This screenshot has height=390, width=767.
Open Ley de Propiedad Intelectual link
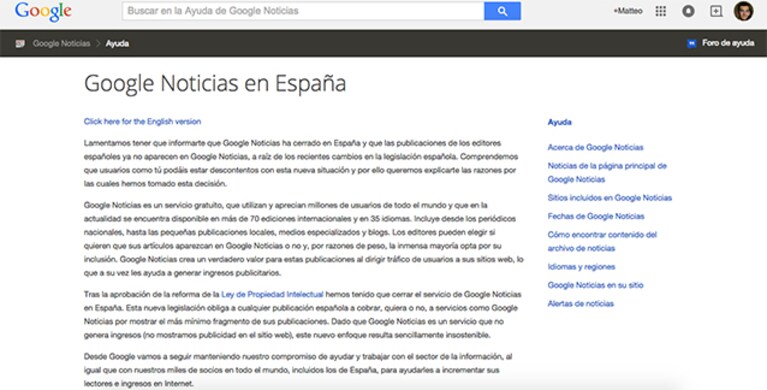click(x=272, y=294)
